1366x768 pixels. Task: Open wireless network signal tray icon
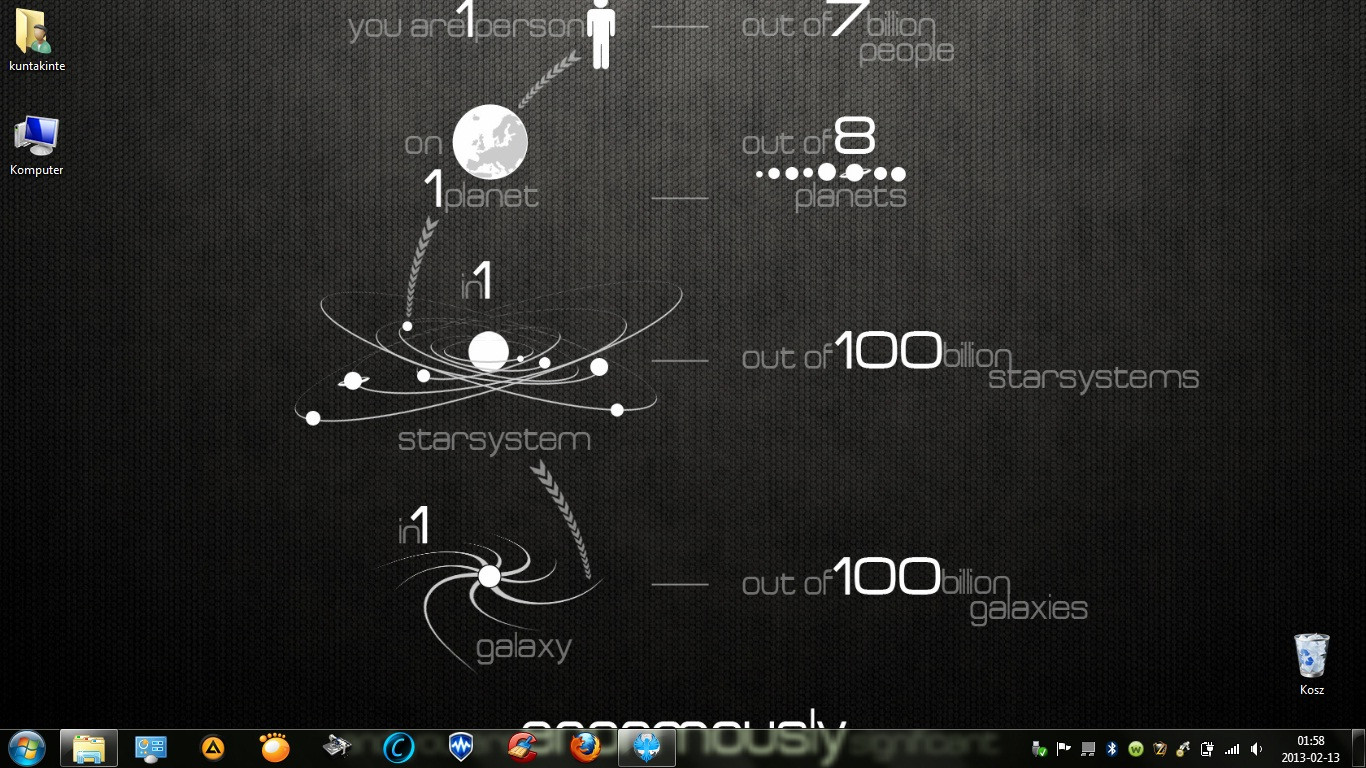point(1232,748)
